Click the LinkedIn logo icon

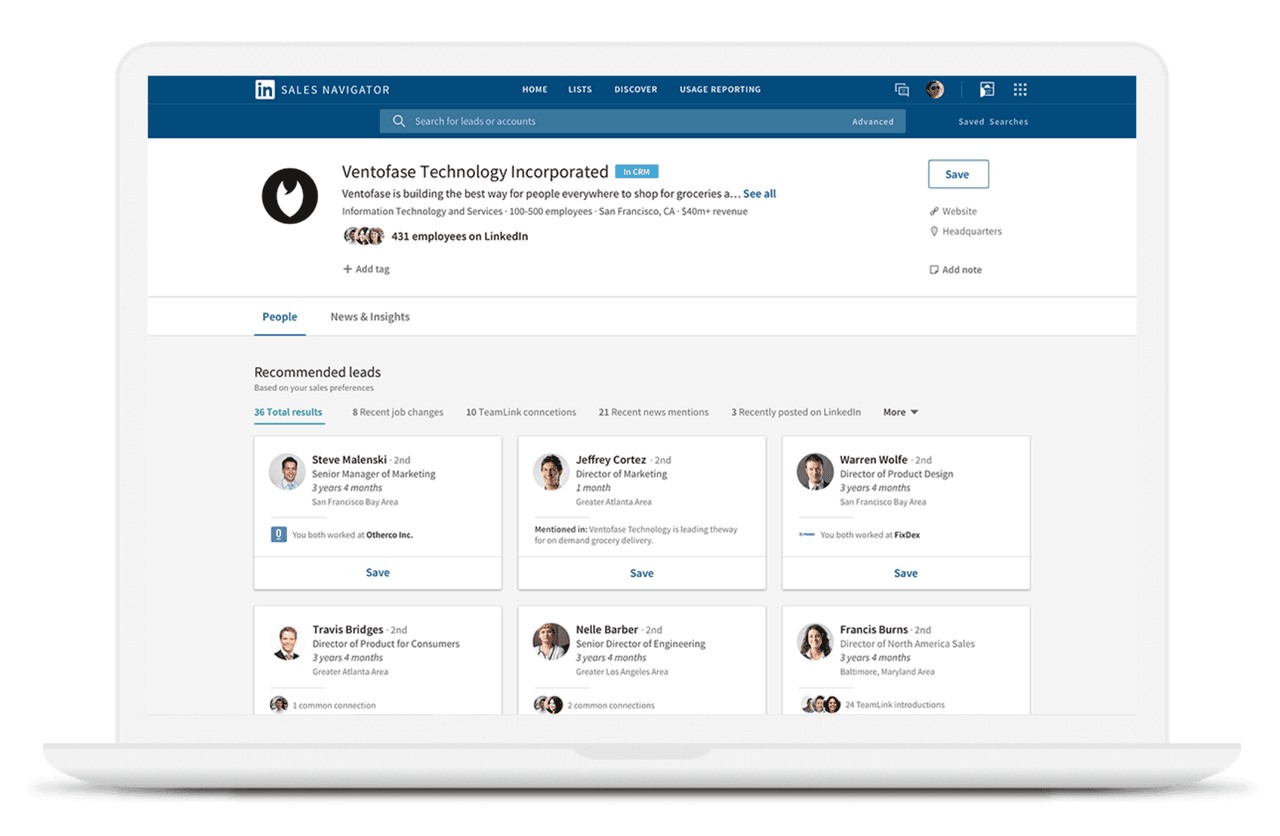(265, 90)
